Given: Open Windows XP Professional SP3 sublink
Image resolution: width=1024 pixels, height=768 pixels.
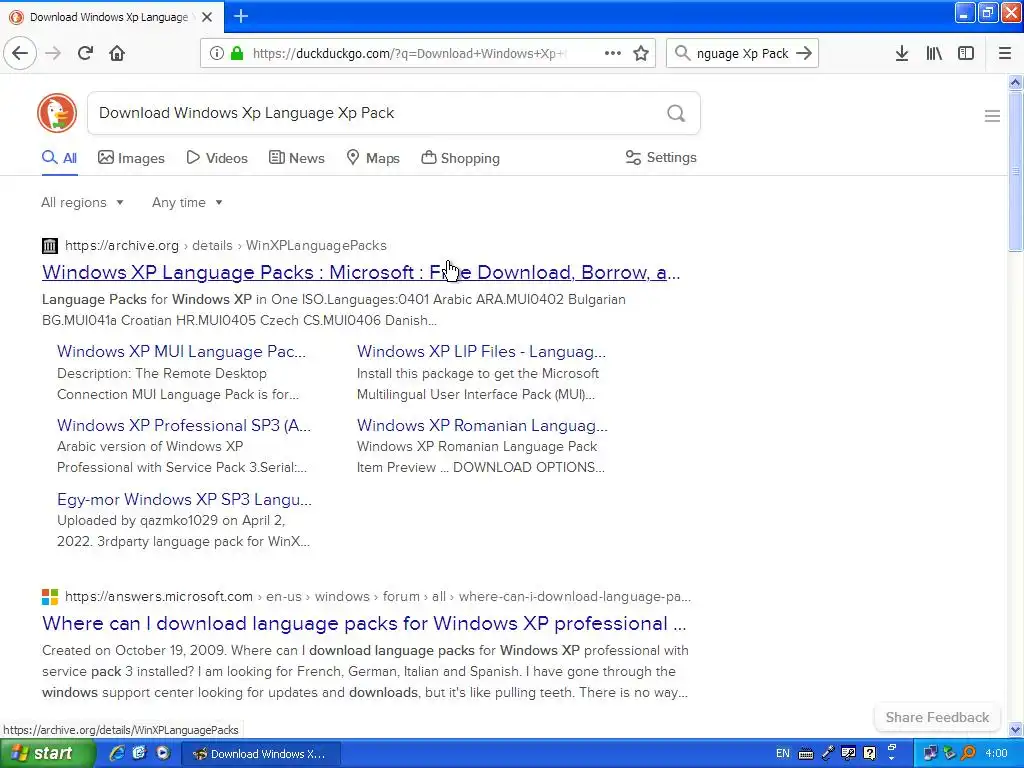Looking at the screenshot, I should (184, 425).
